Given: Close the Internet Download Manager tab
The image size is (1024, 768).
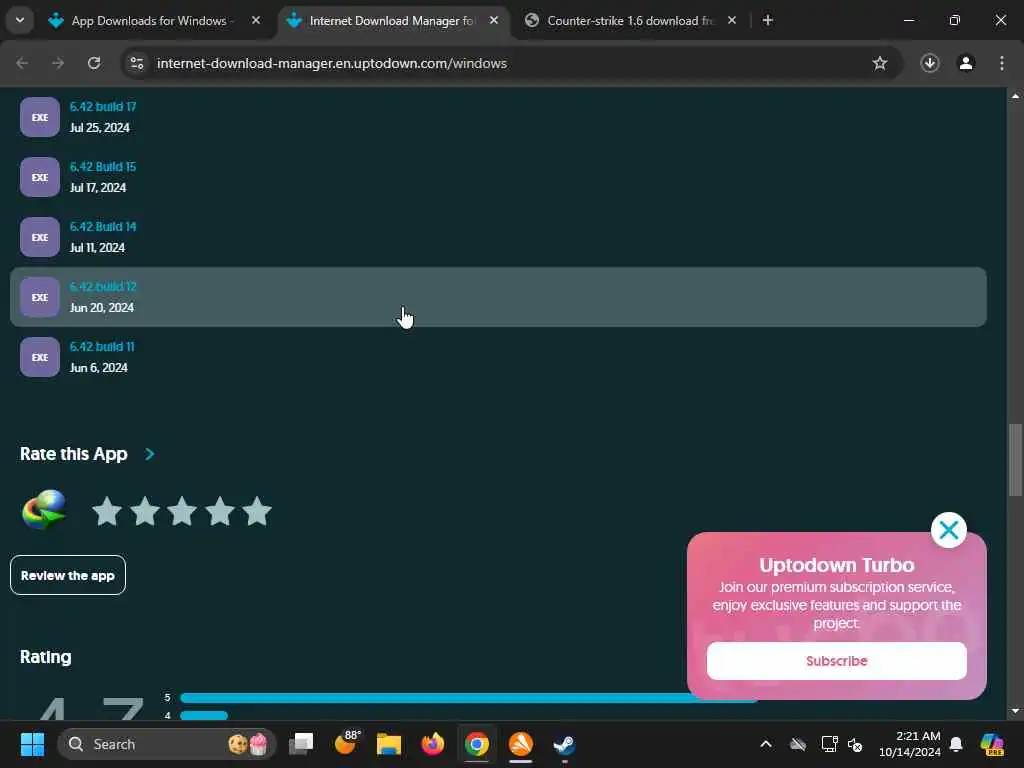Looking at the screenshot, I should [494, 21].
